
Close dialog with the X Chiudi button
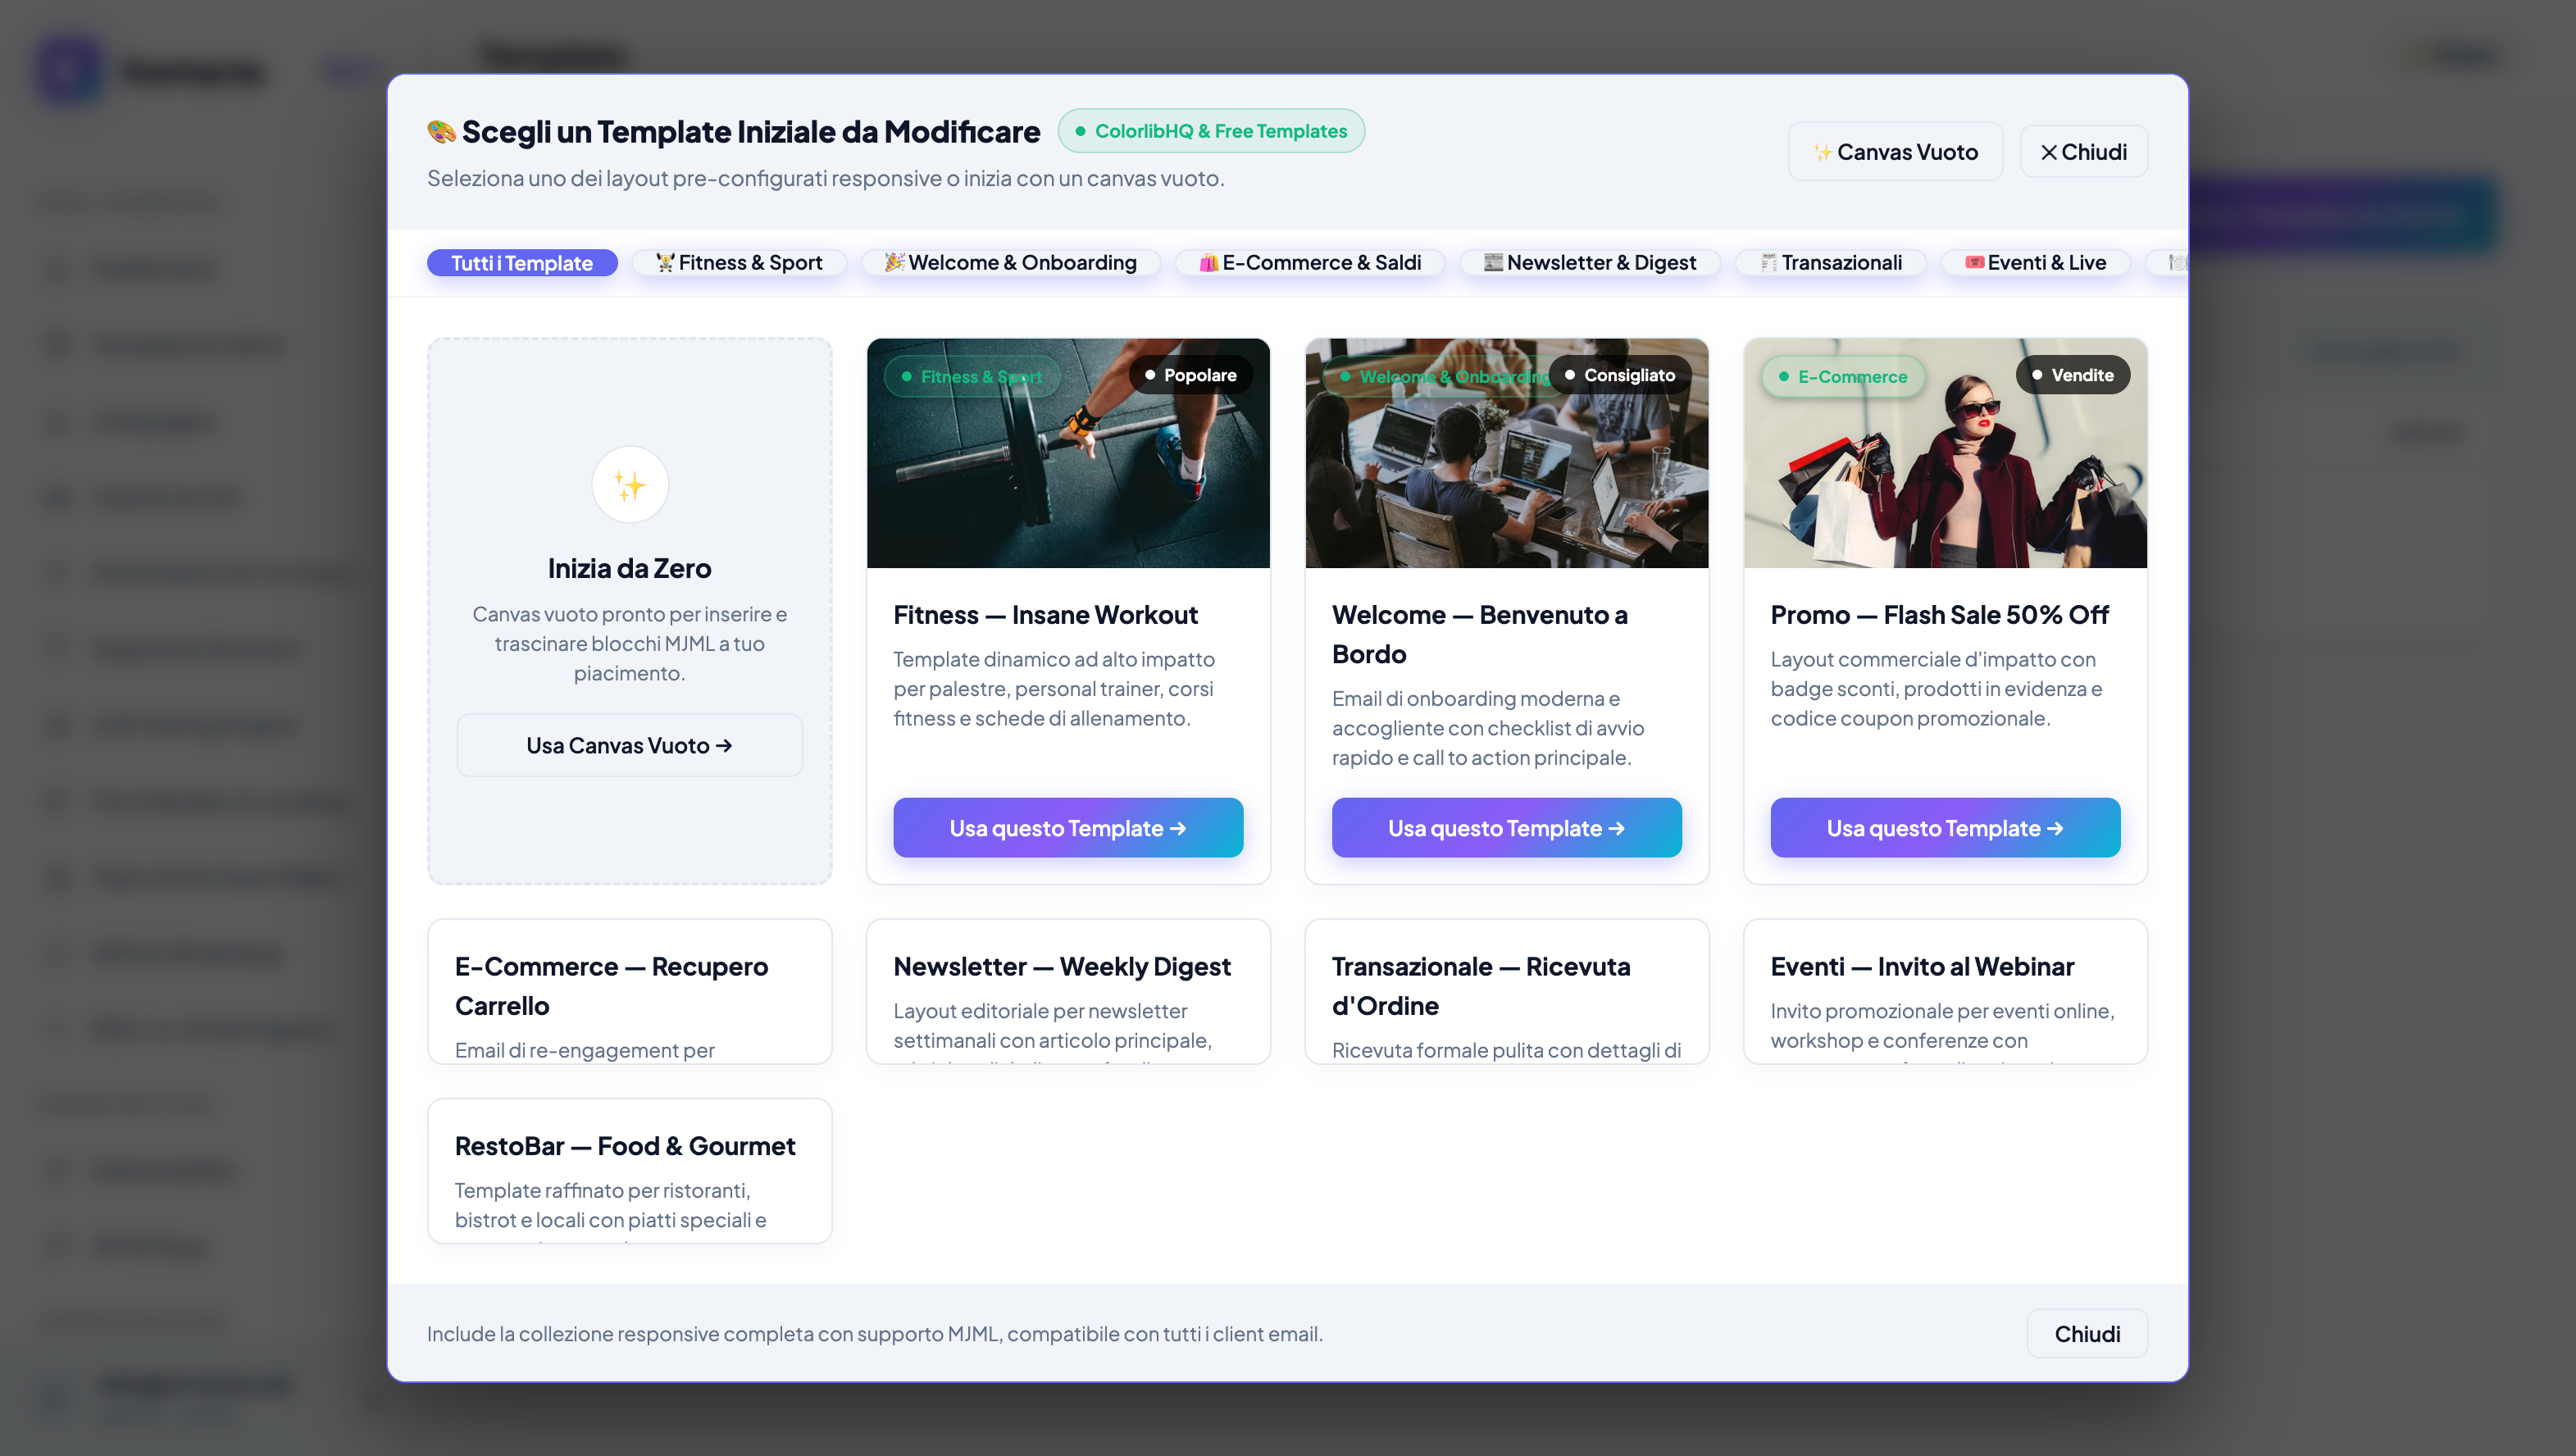point(2083,152)
